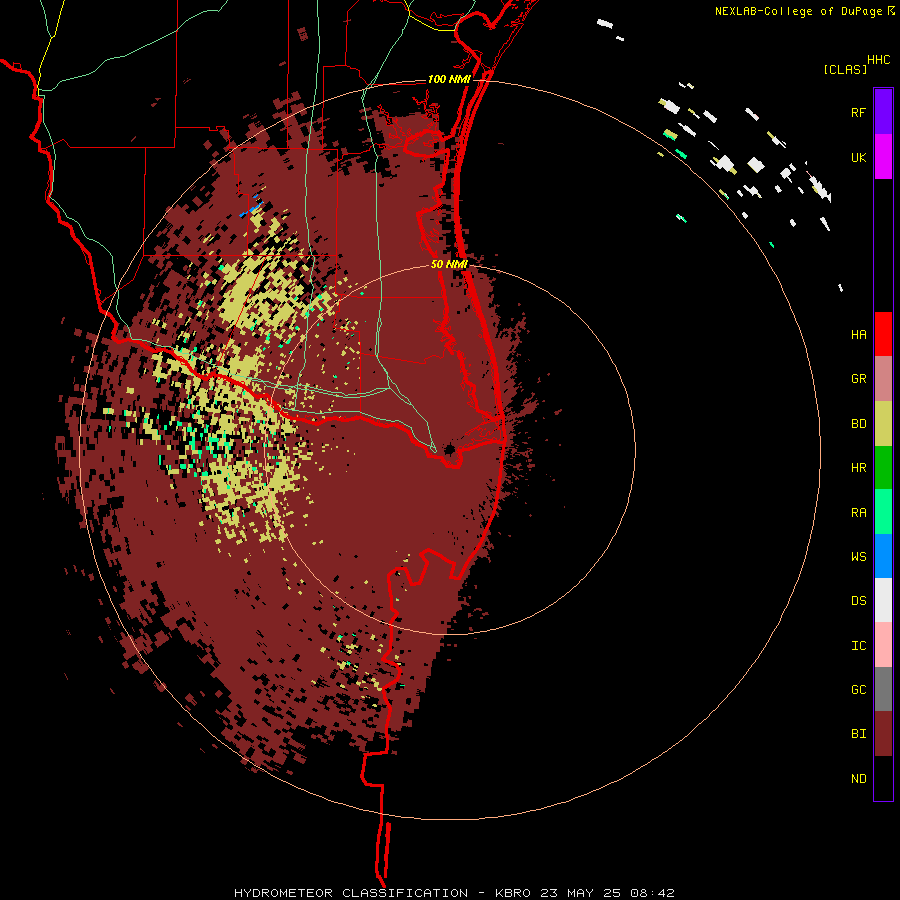Click the "UK" legend label
Viewport: 900px width, 900px height.
pyautogui.click(x=858, y=157)
